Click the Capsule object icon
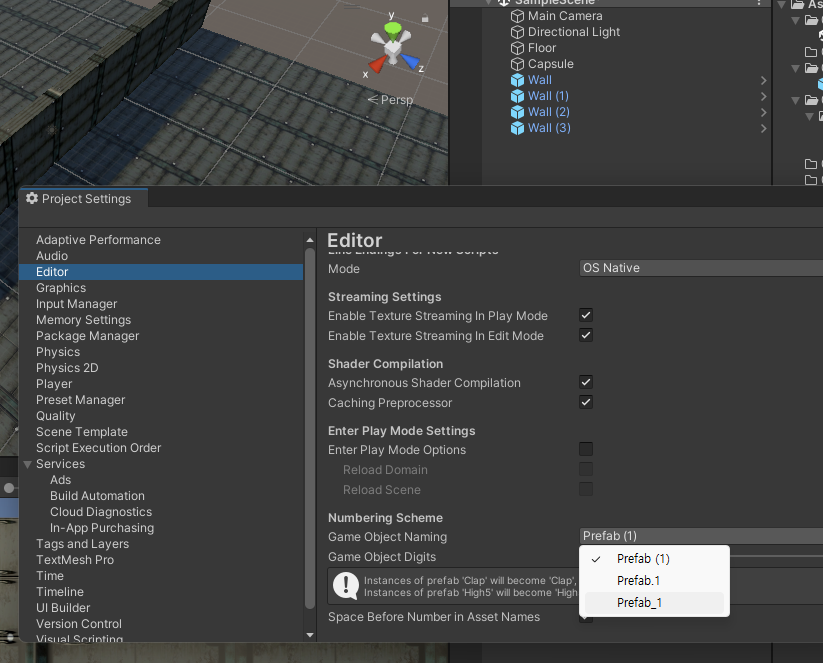The width and height of the screenshot is (823, 663). point(517,64)
